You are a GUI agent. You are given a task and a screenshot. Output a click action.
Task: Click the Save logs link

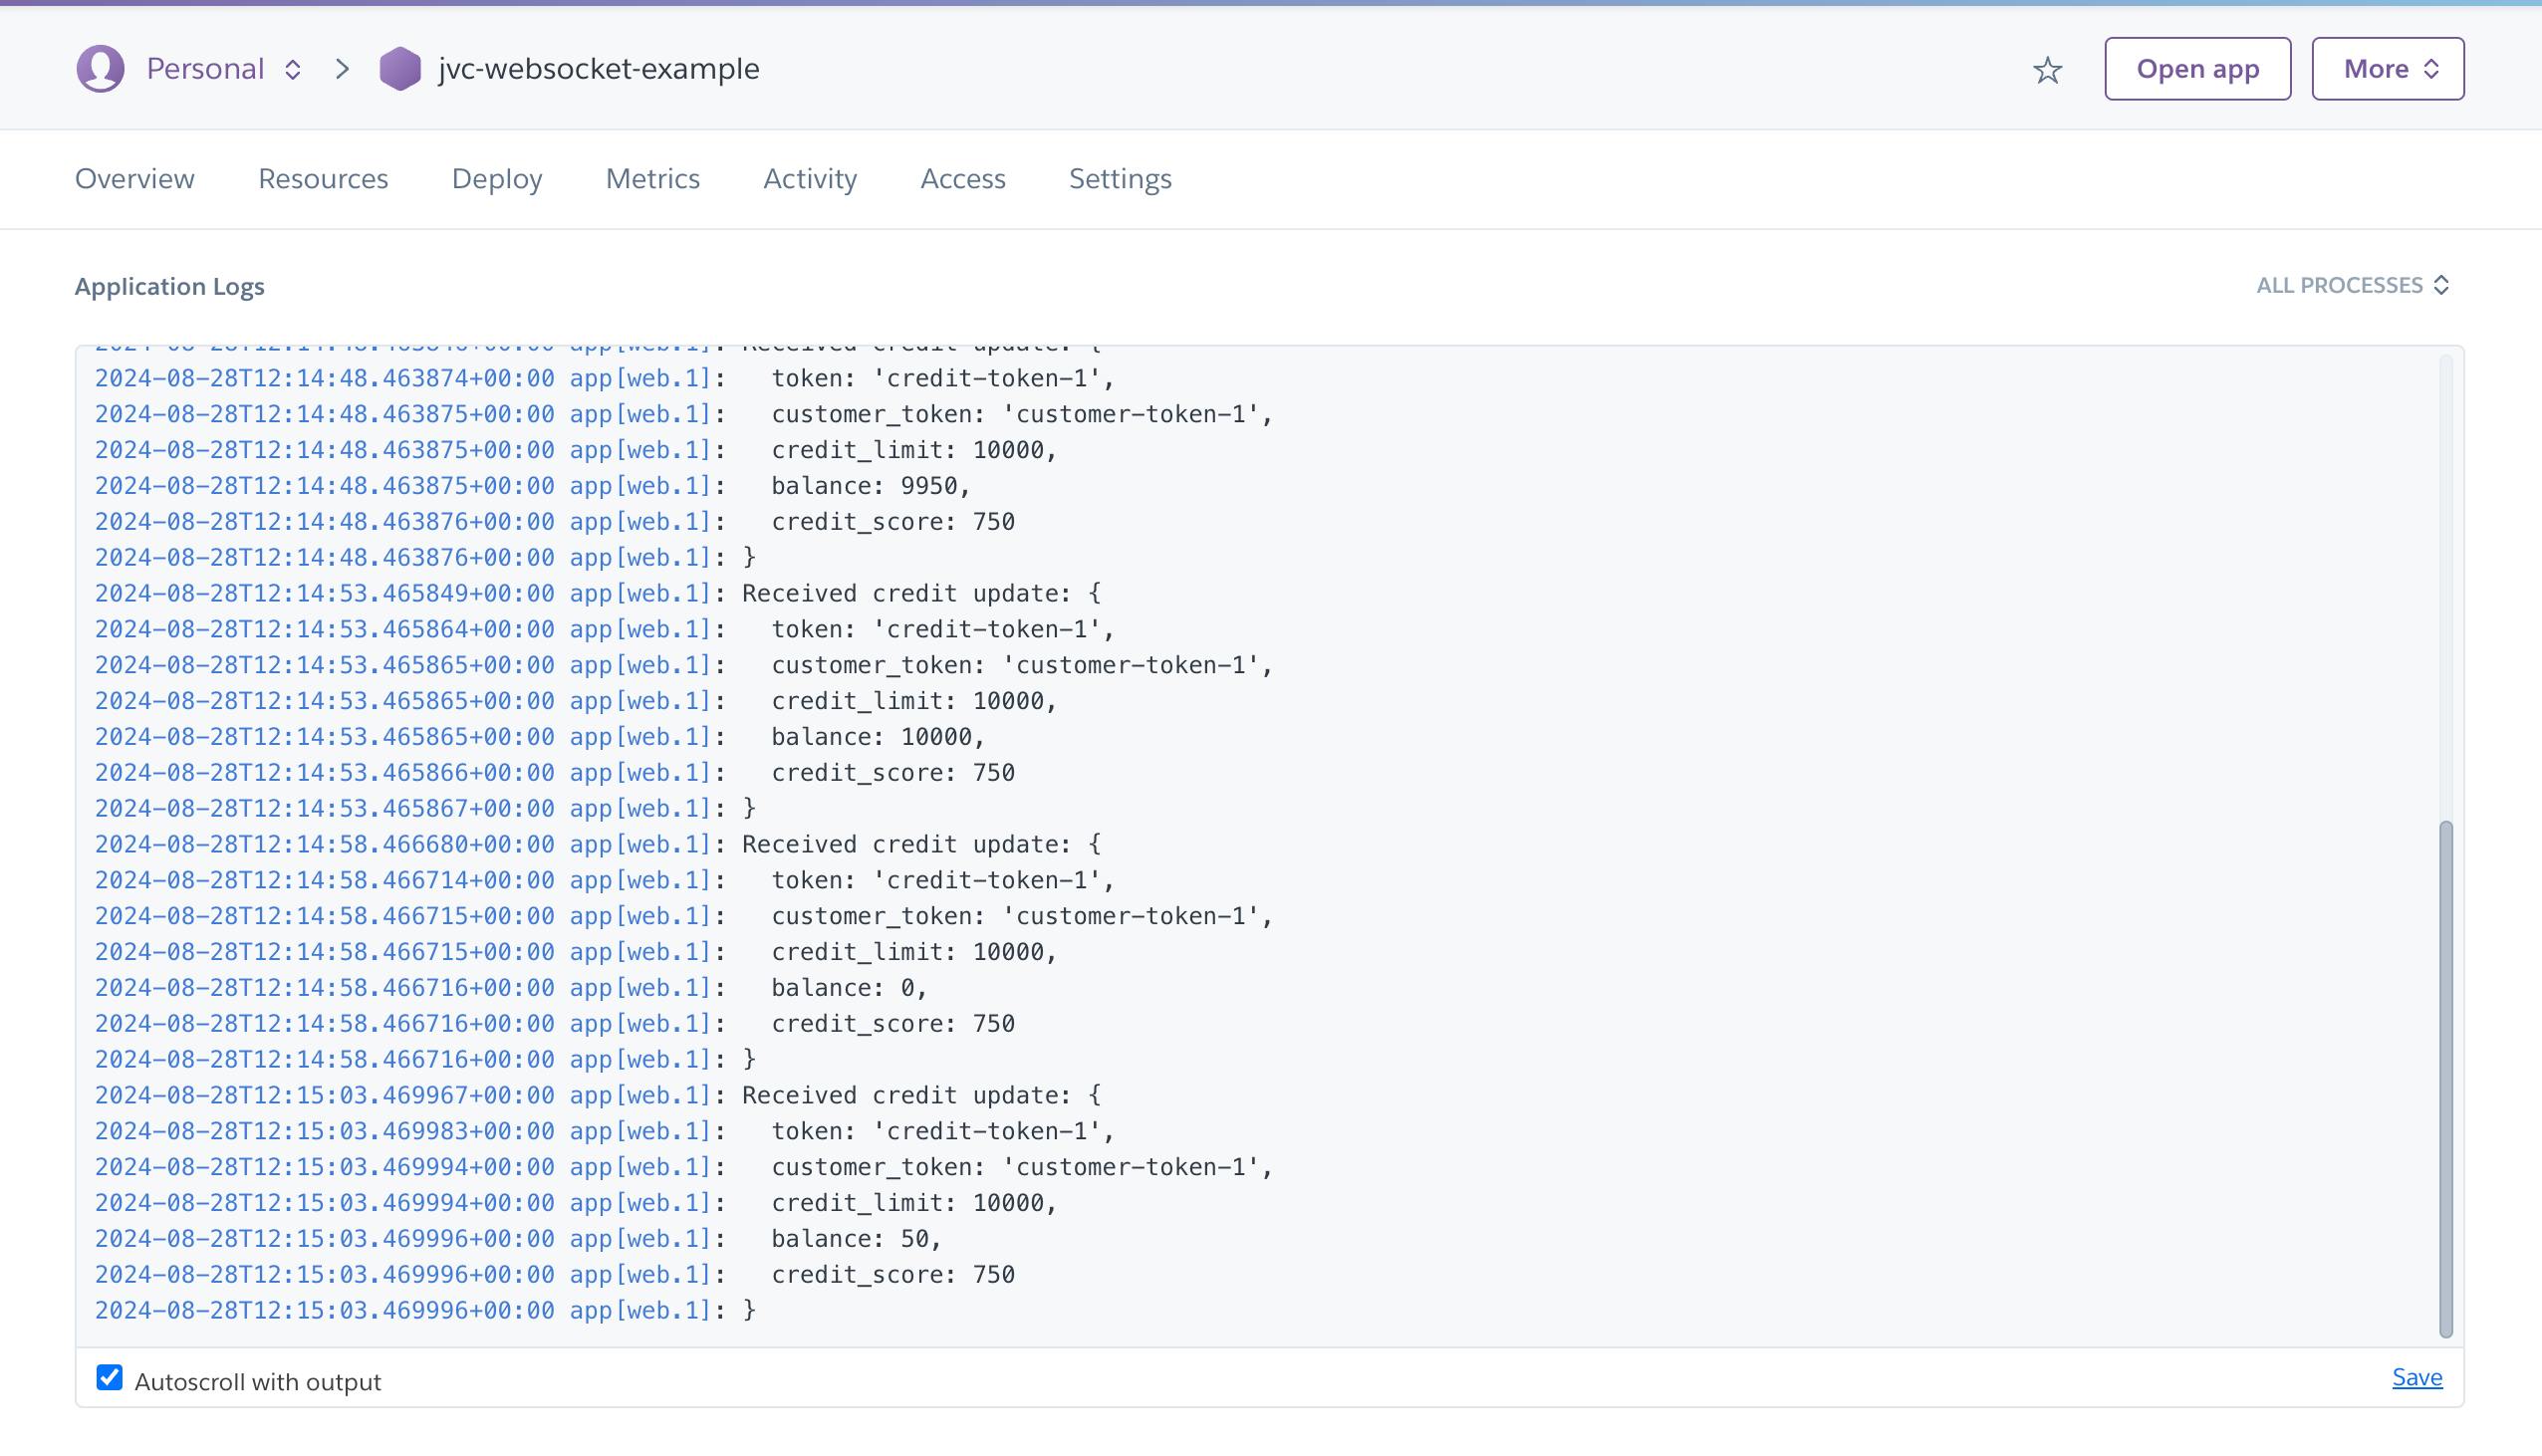(x=2416, y=1377)
